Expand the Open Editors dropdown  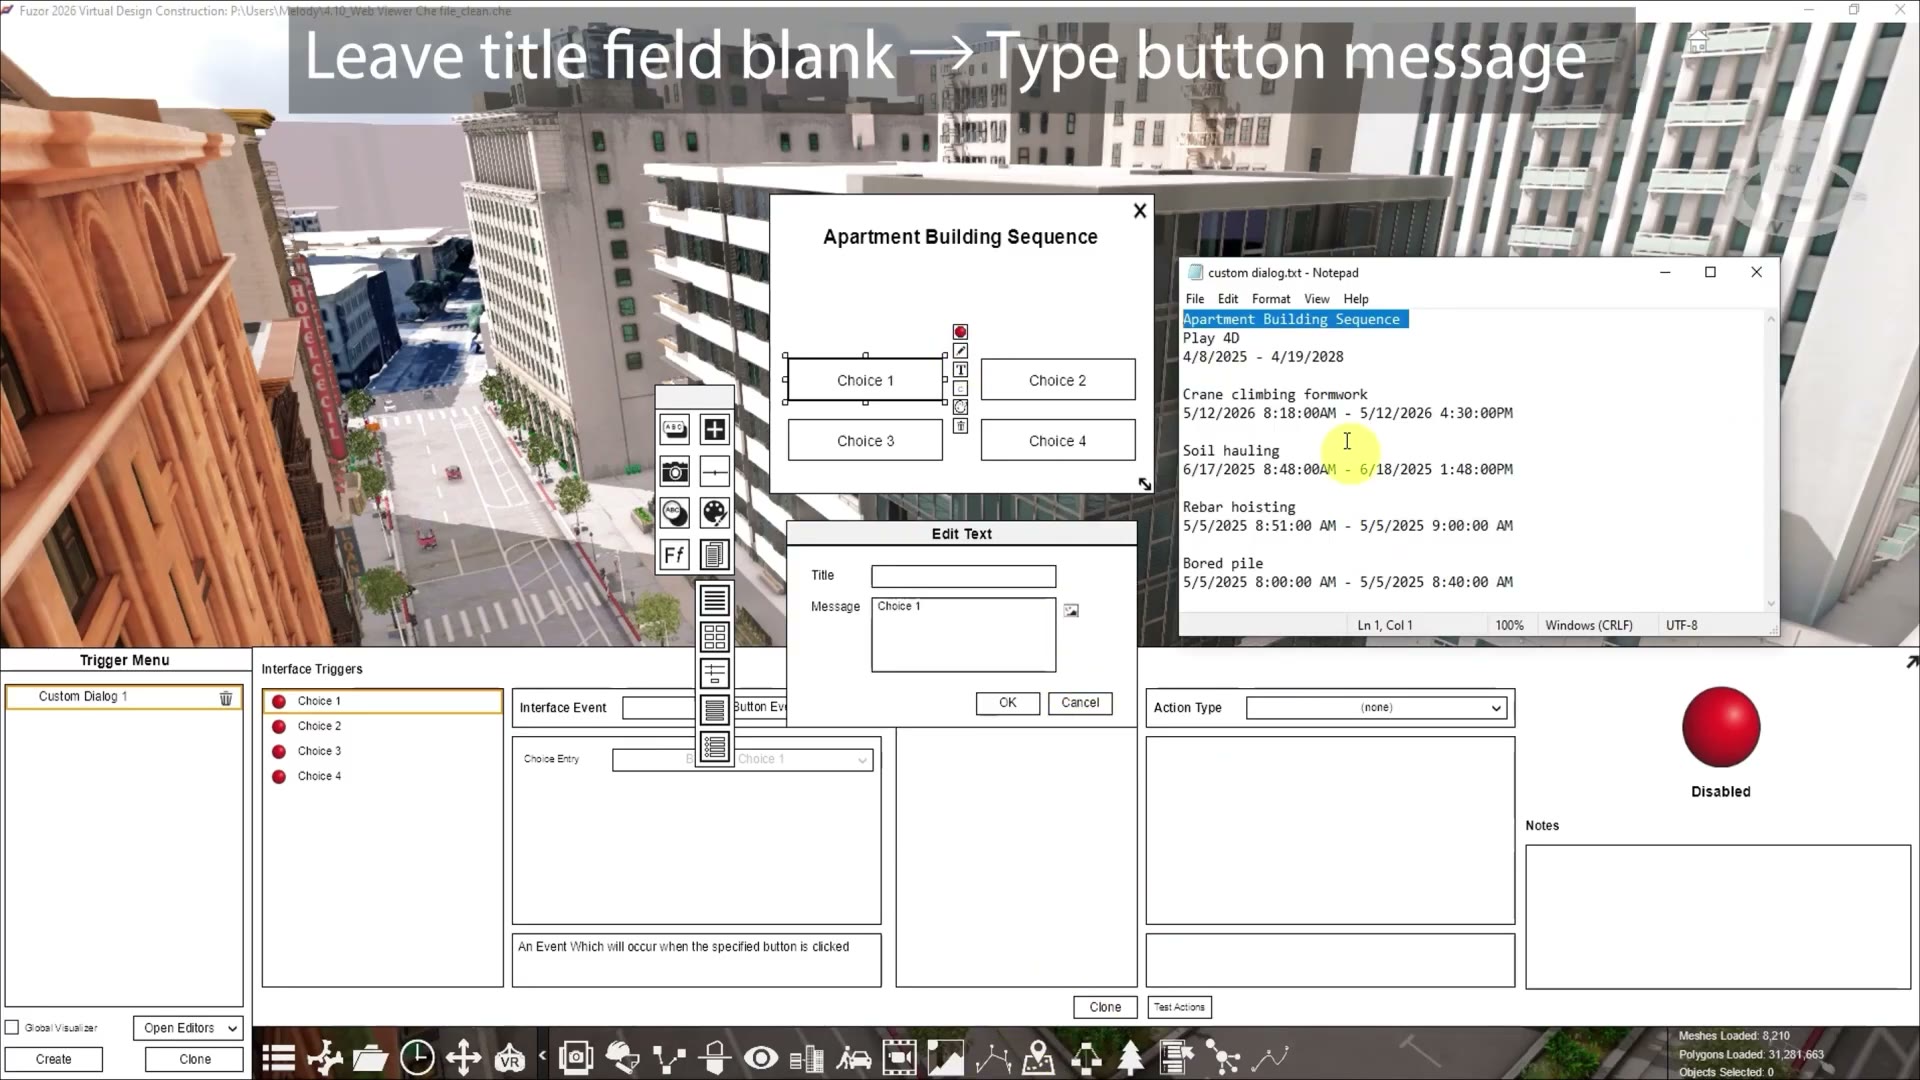tap(188, 1028)
